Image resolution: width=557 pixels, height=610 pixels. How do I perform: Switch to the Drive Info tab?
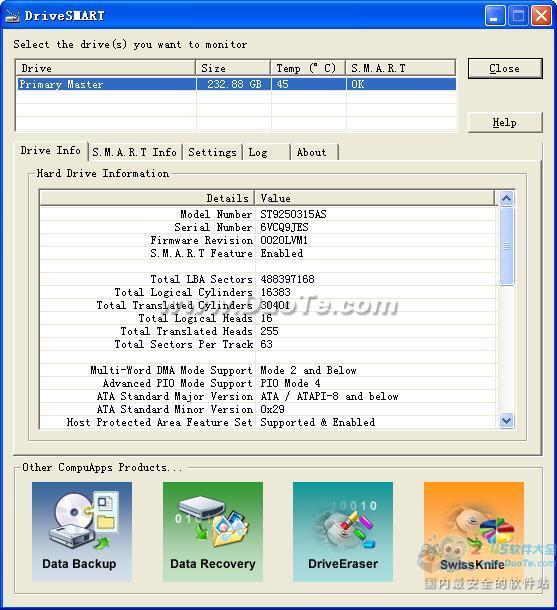51,151
